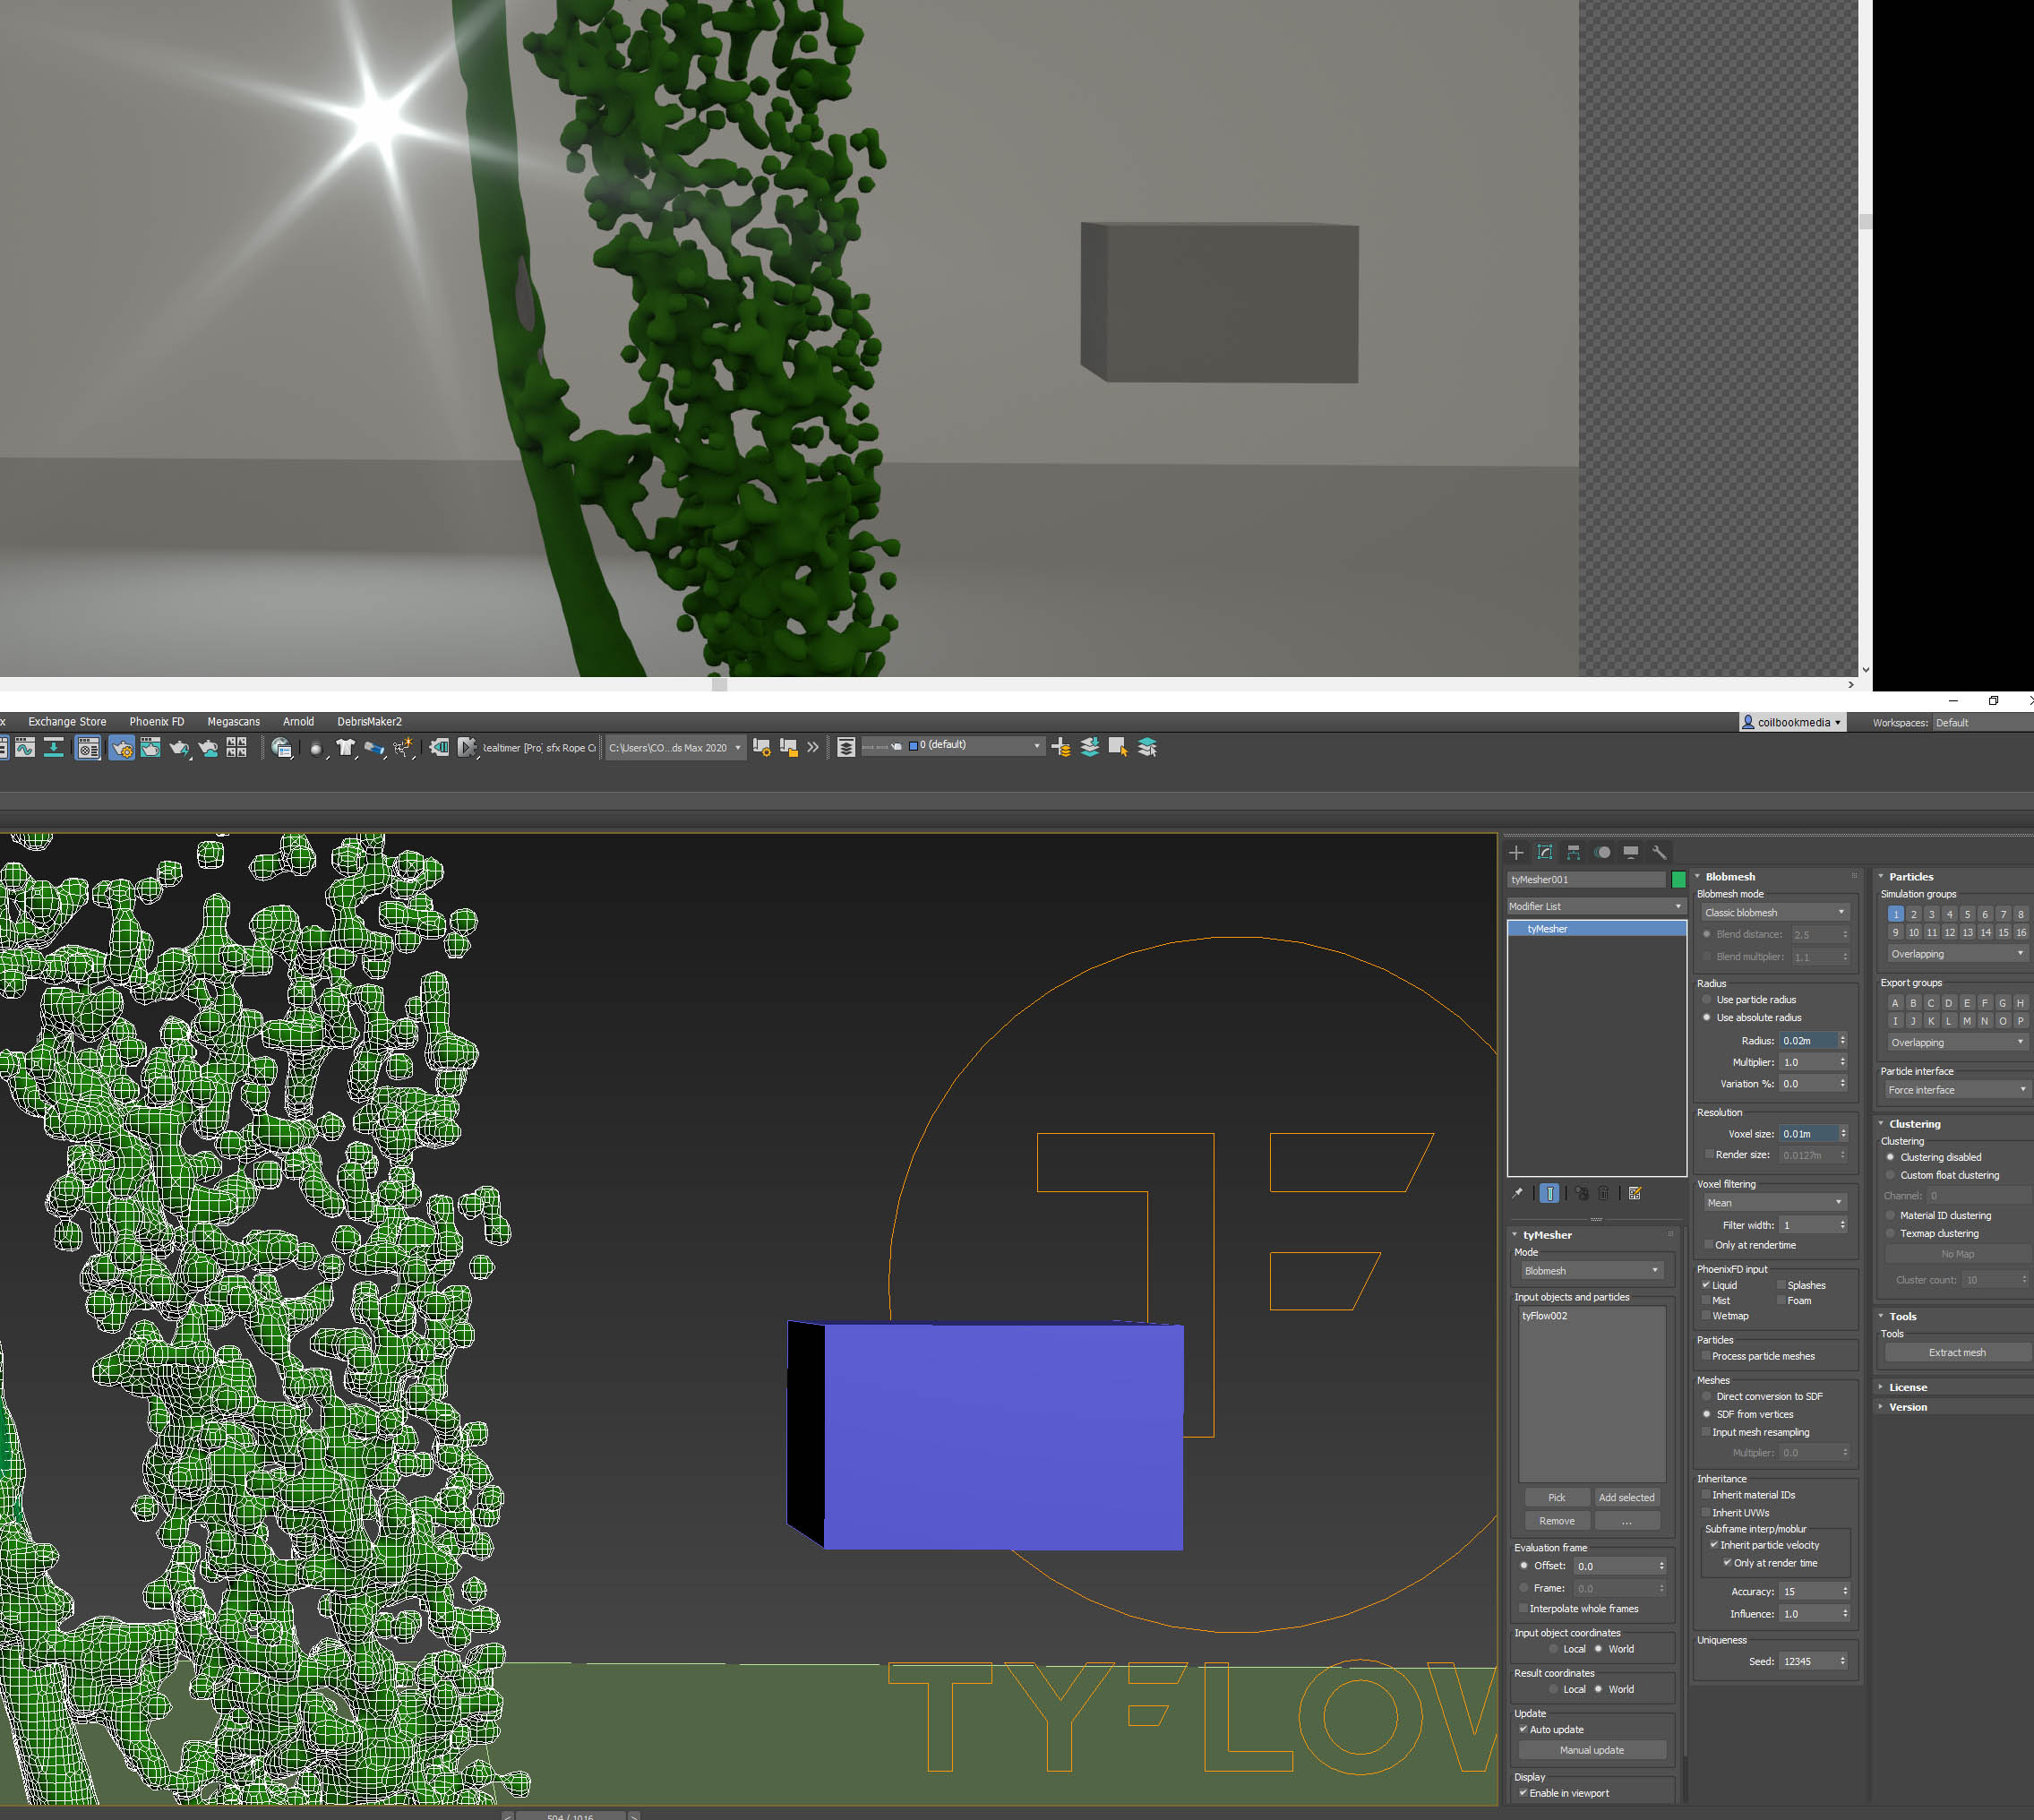2034x1820 pixels.
Task: Open the Modifier List dropdown
Action: (1596, 906)
